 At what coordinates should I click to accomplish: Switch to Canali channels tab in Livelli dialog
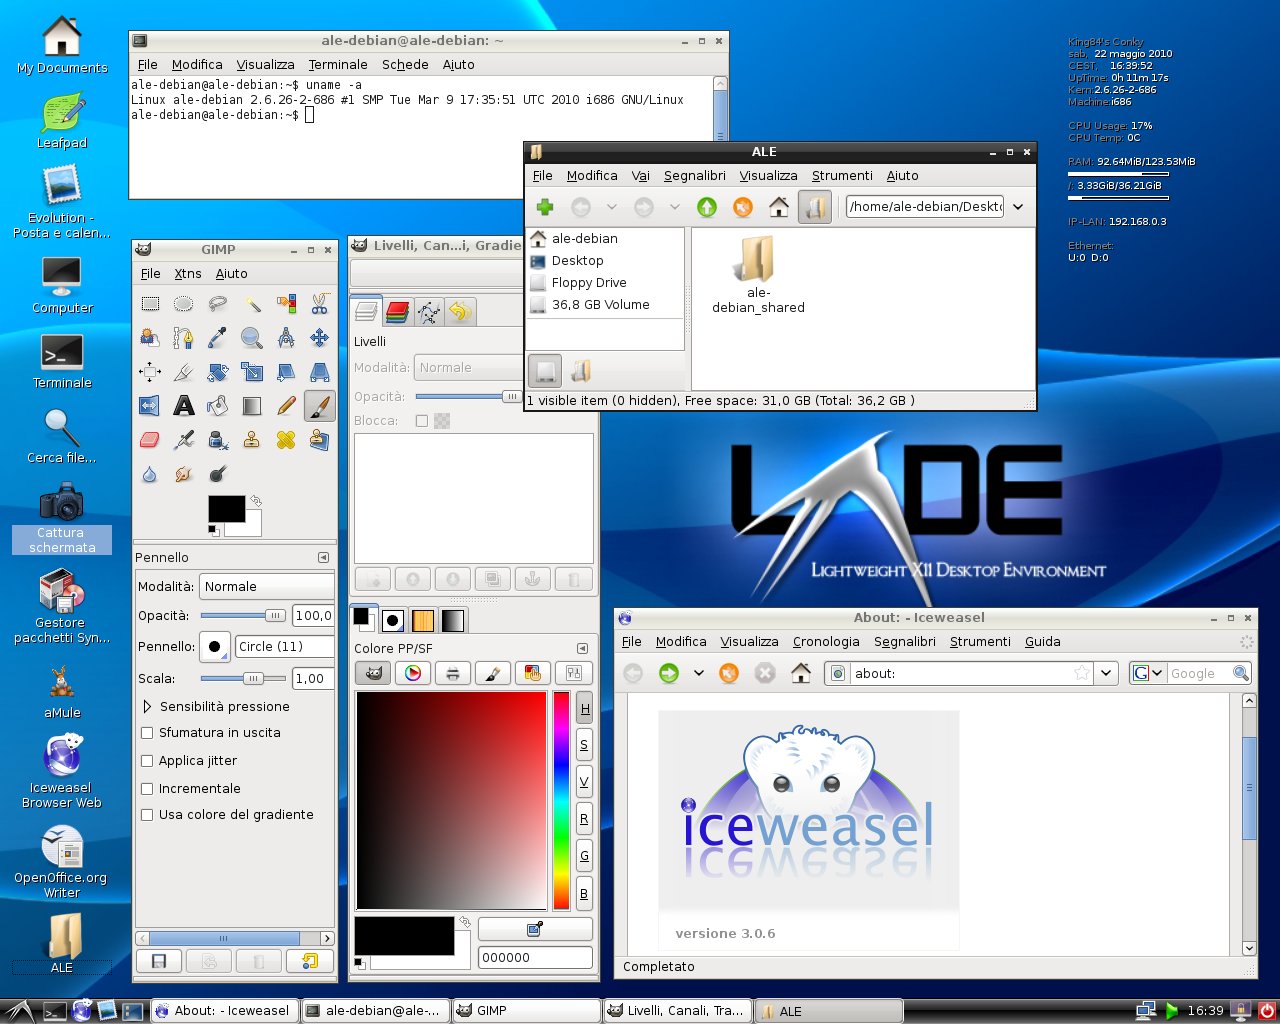397,312
